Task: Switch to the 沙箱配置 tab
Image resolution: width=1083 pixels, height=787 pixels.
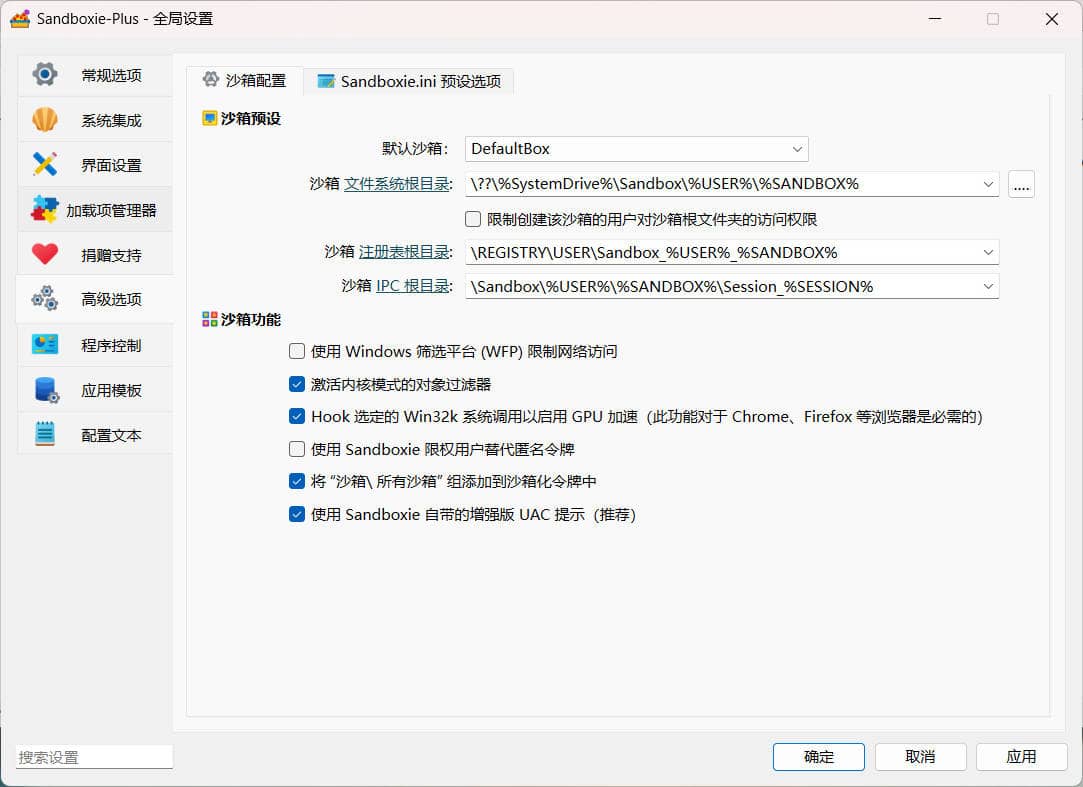Action: point(245,81)
